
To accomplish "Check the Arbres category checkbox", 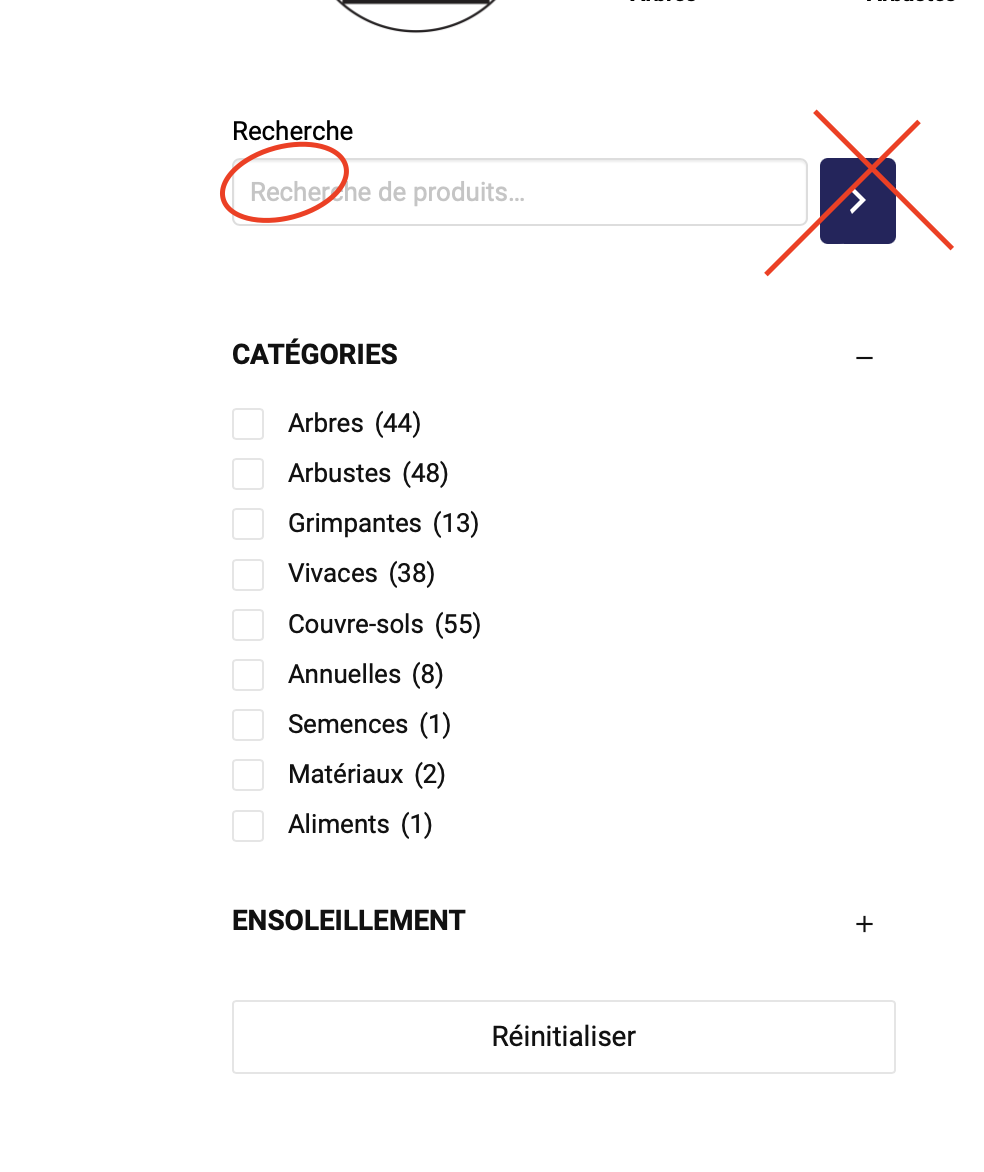I will click(x=248, y=424).
